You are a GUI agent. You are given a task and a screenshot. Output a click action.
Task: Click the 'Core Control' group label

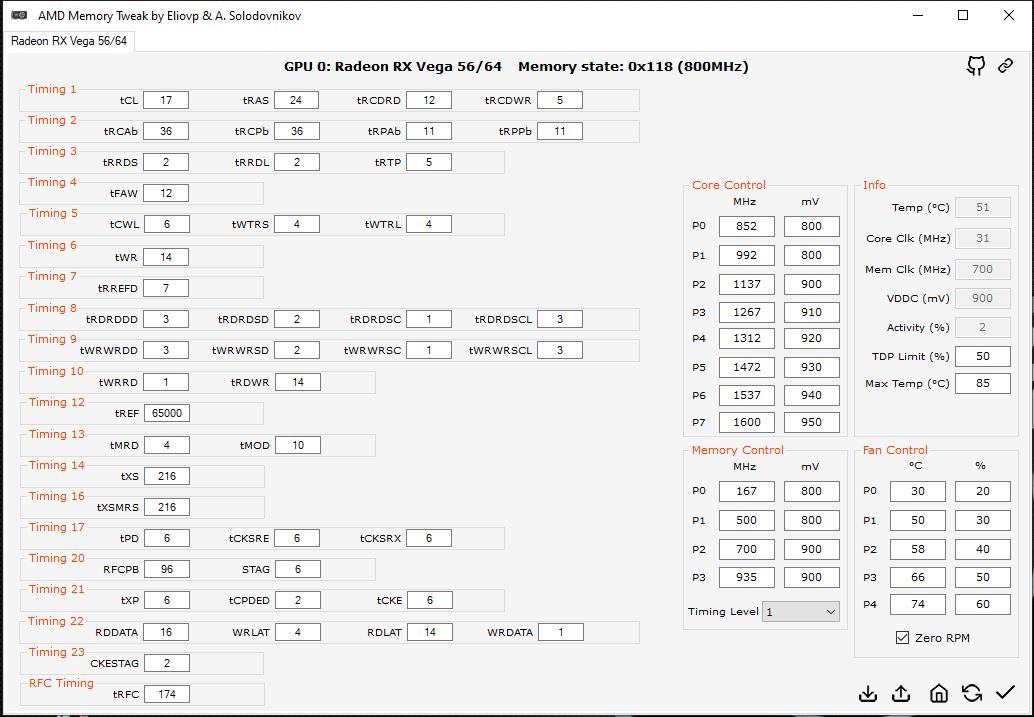click(x=729, y=185)
